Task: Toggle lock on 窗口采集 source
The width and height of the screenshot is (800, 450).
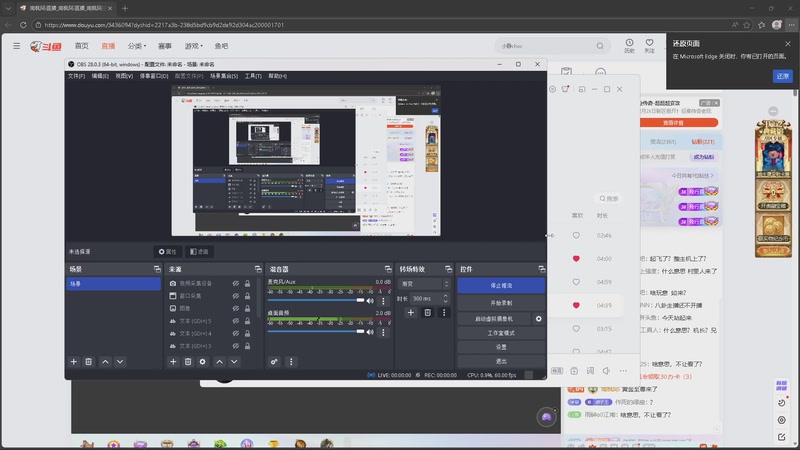Action: click(x=247, y=296)
